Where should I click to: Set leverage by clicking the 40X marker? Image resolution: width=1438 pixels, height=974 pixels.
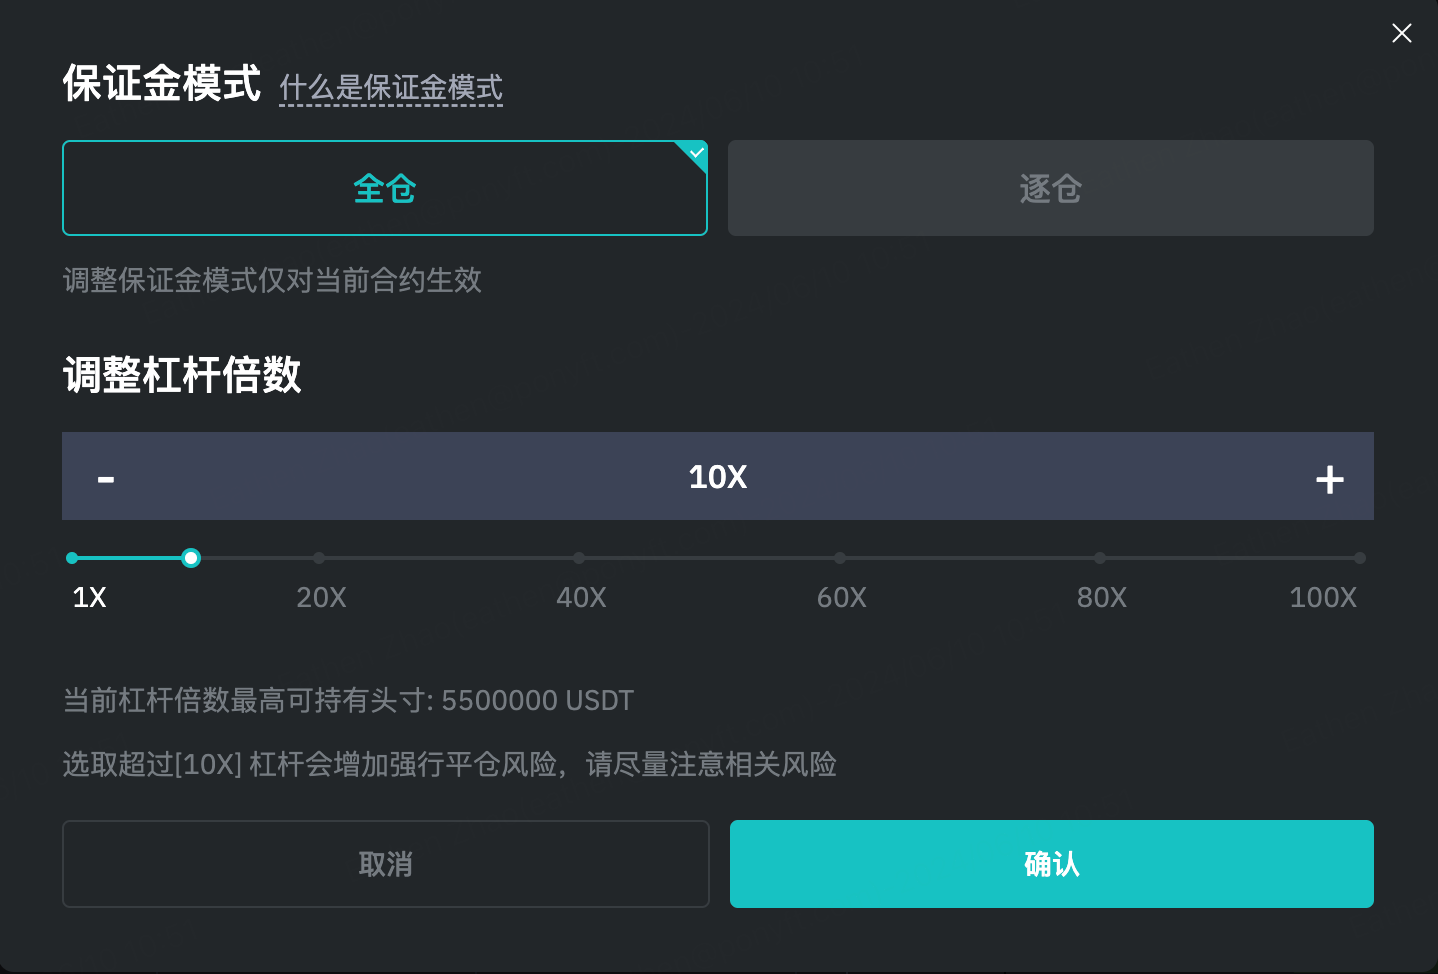click(x=579, y=557)
